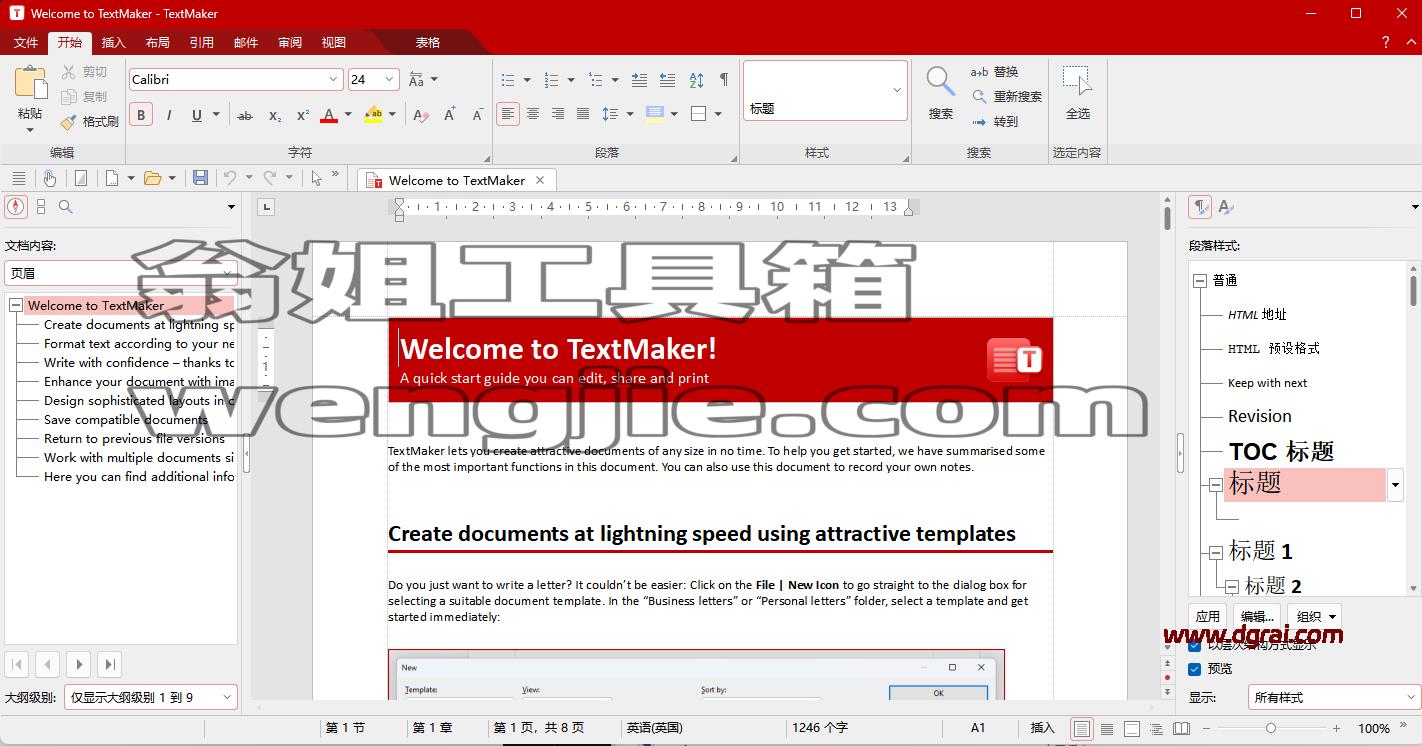Image resolution: width=1422 pixels, height=746 pixels.
Task: Toggle the hierarchical display checkbox above 预览
Action: click(x=1194, y=646)
